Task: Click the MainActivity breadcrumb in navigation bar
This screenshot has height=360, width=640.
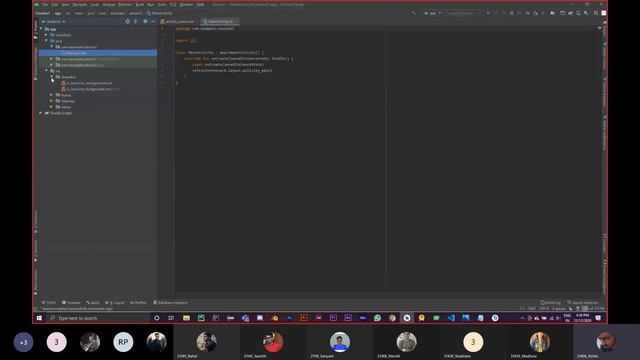Action: 160,13
